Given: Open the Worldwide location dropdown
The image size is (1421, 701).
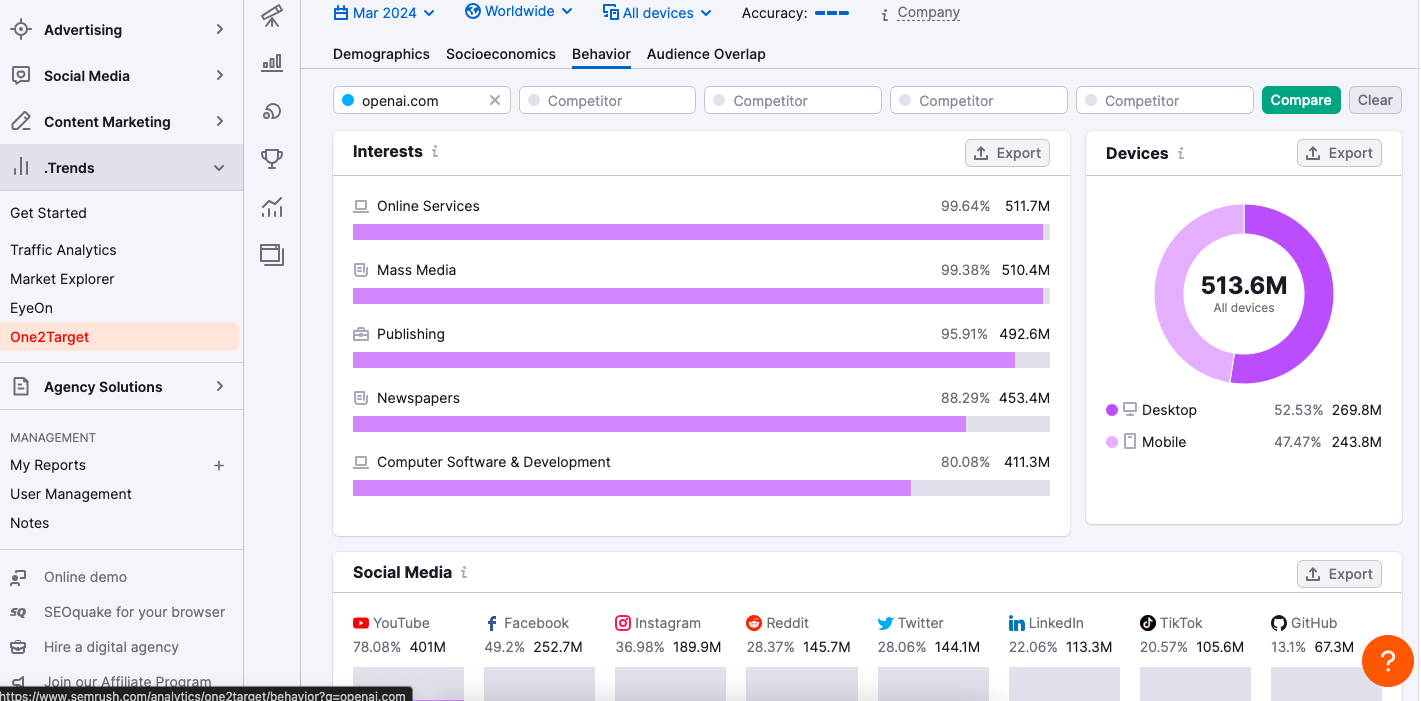Looking at the screenshot, I should point(519,12).
